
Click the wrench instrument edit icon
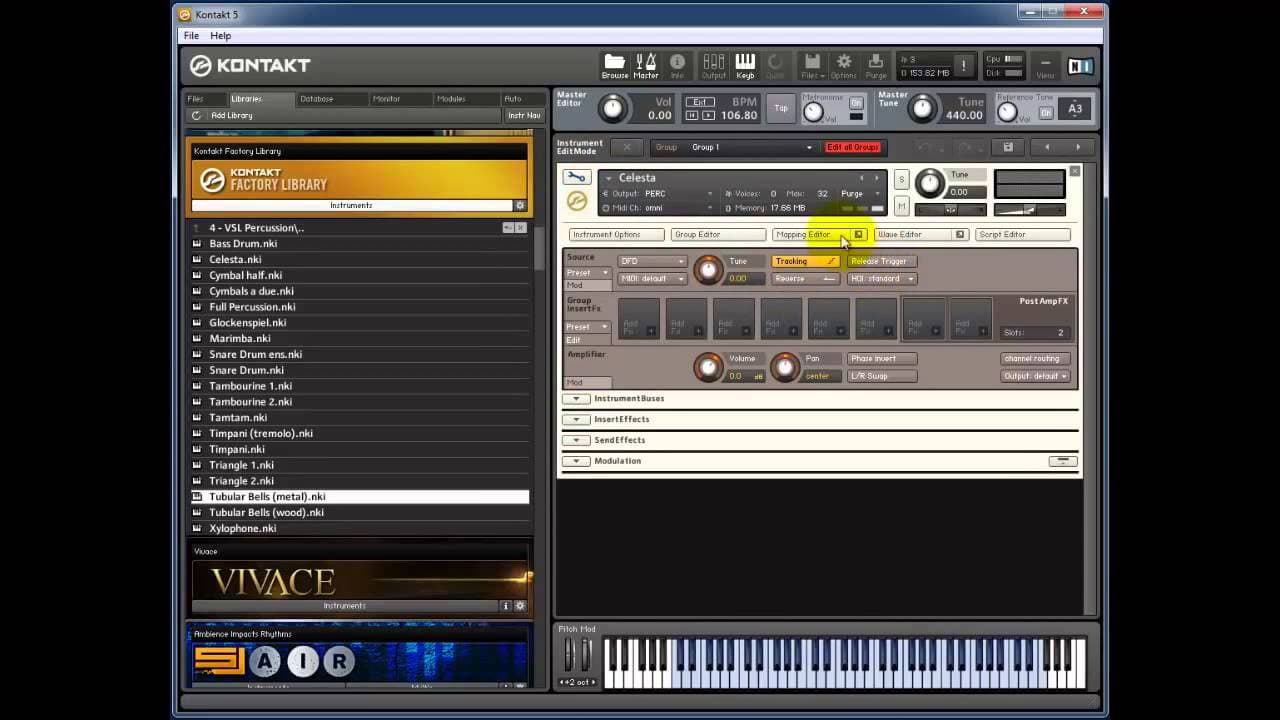click(577, 177)
